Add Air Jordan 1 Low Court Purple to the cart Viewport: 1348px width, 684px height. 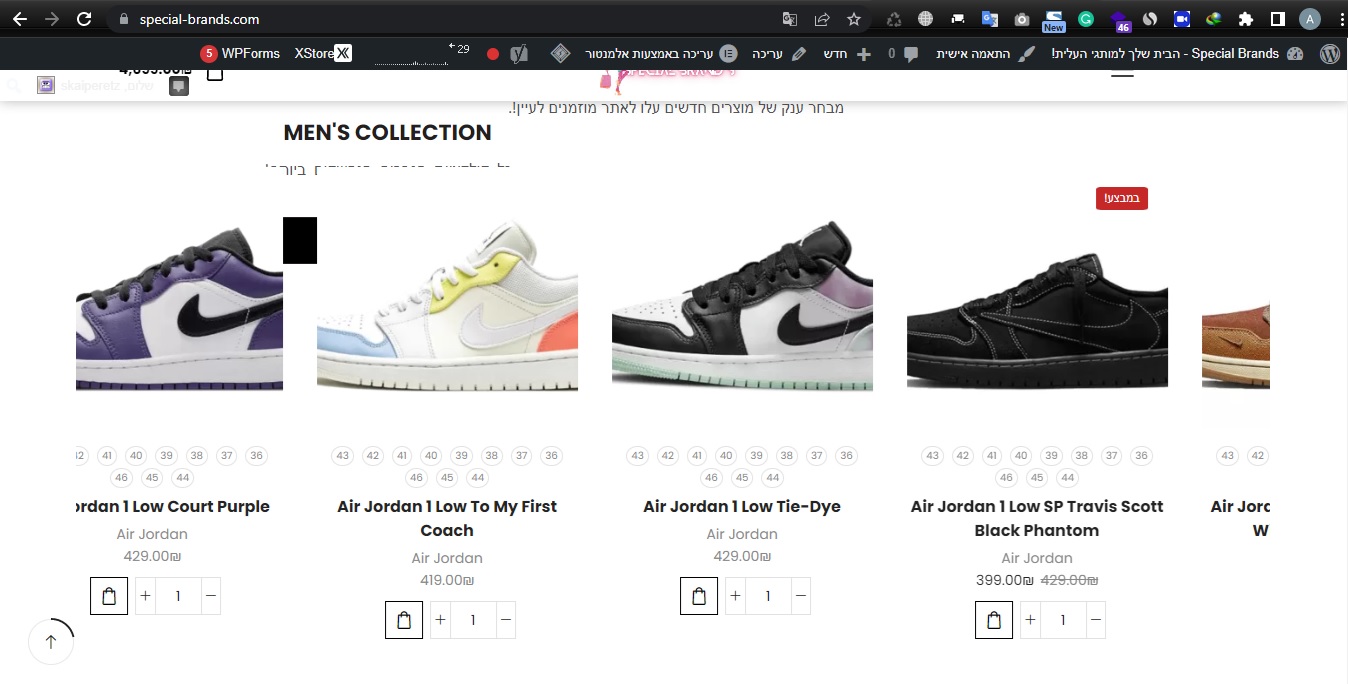tap(109, 596)
